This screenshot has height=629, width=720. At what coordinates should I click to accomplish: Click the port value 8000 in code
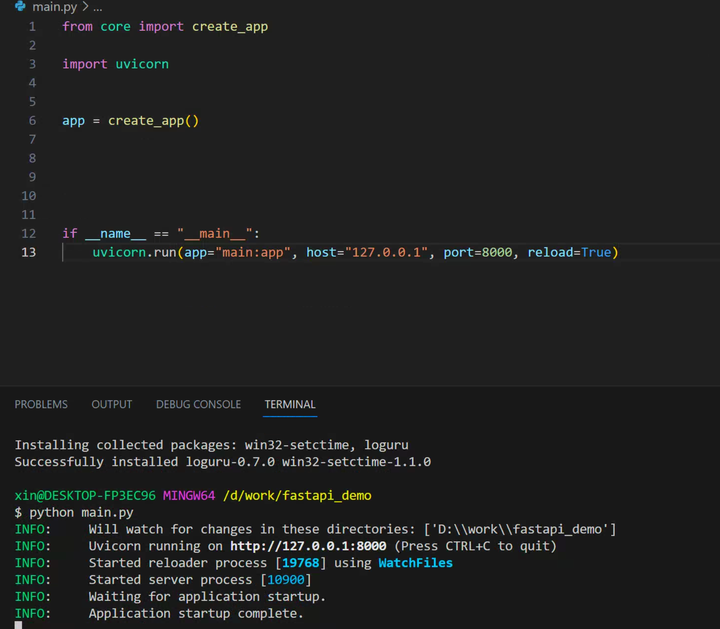tap(497, 253)
